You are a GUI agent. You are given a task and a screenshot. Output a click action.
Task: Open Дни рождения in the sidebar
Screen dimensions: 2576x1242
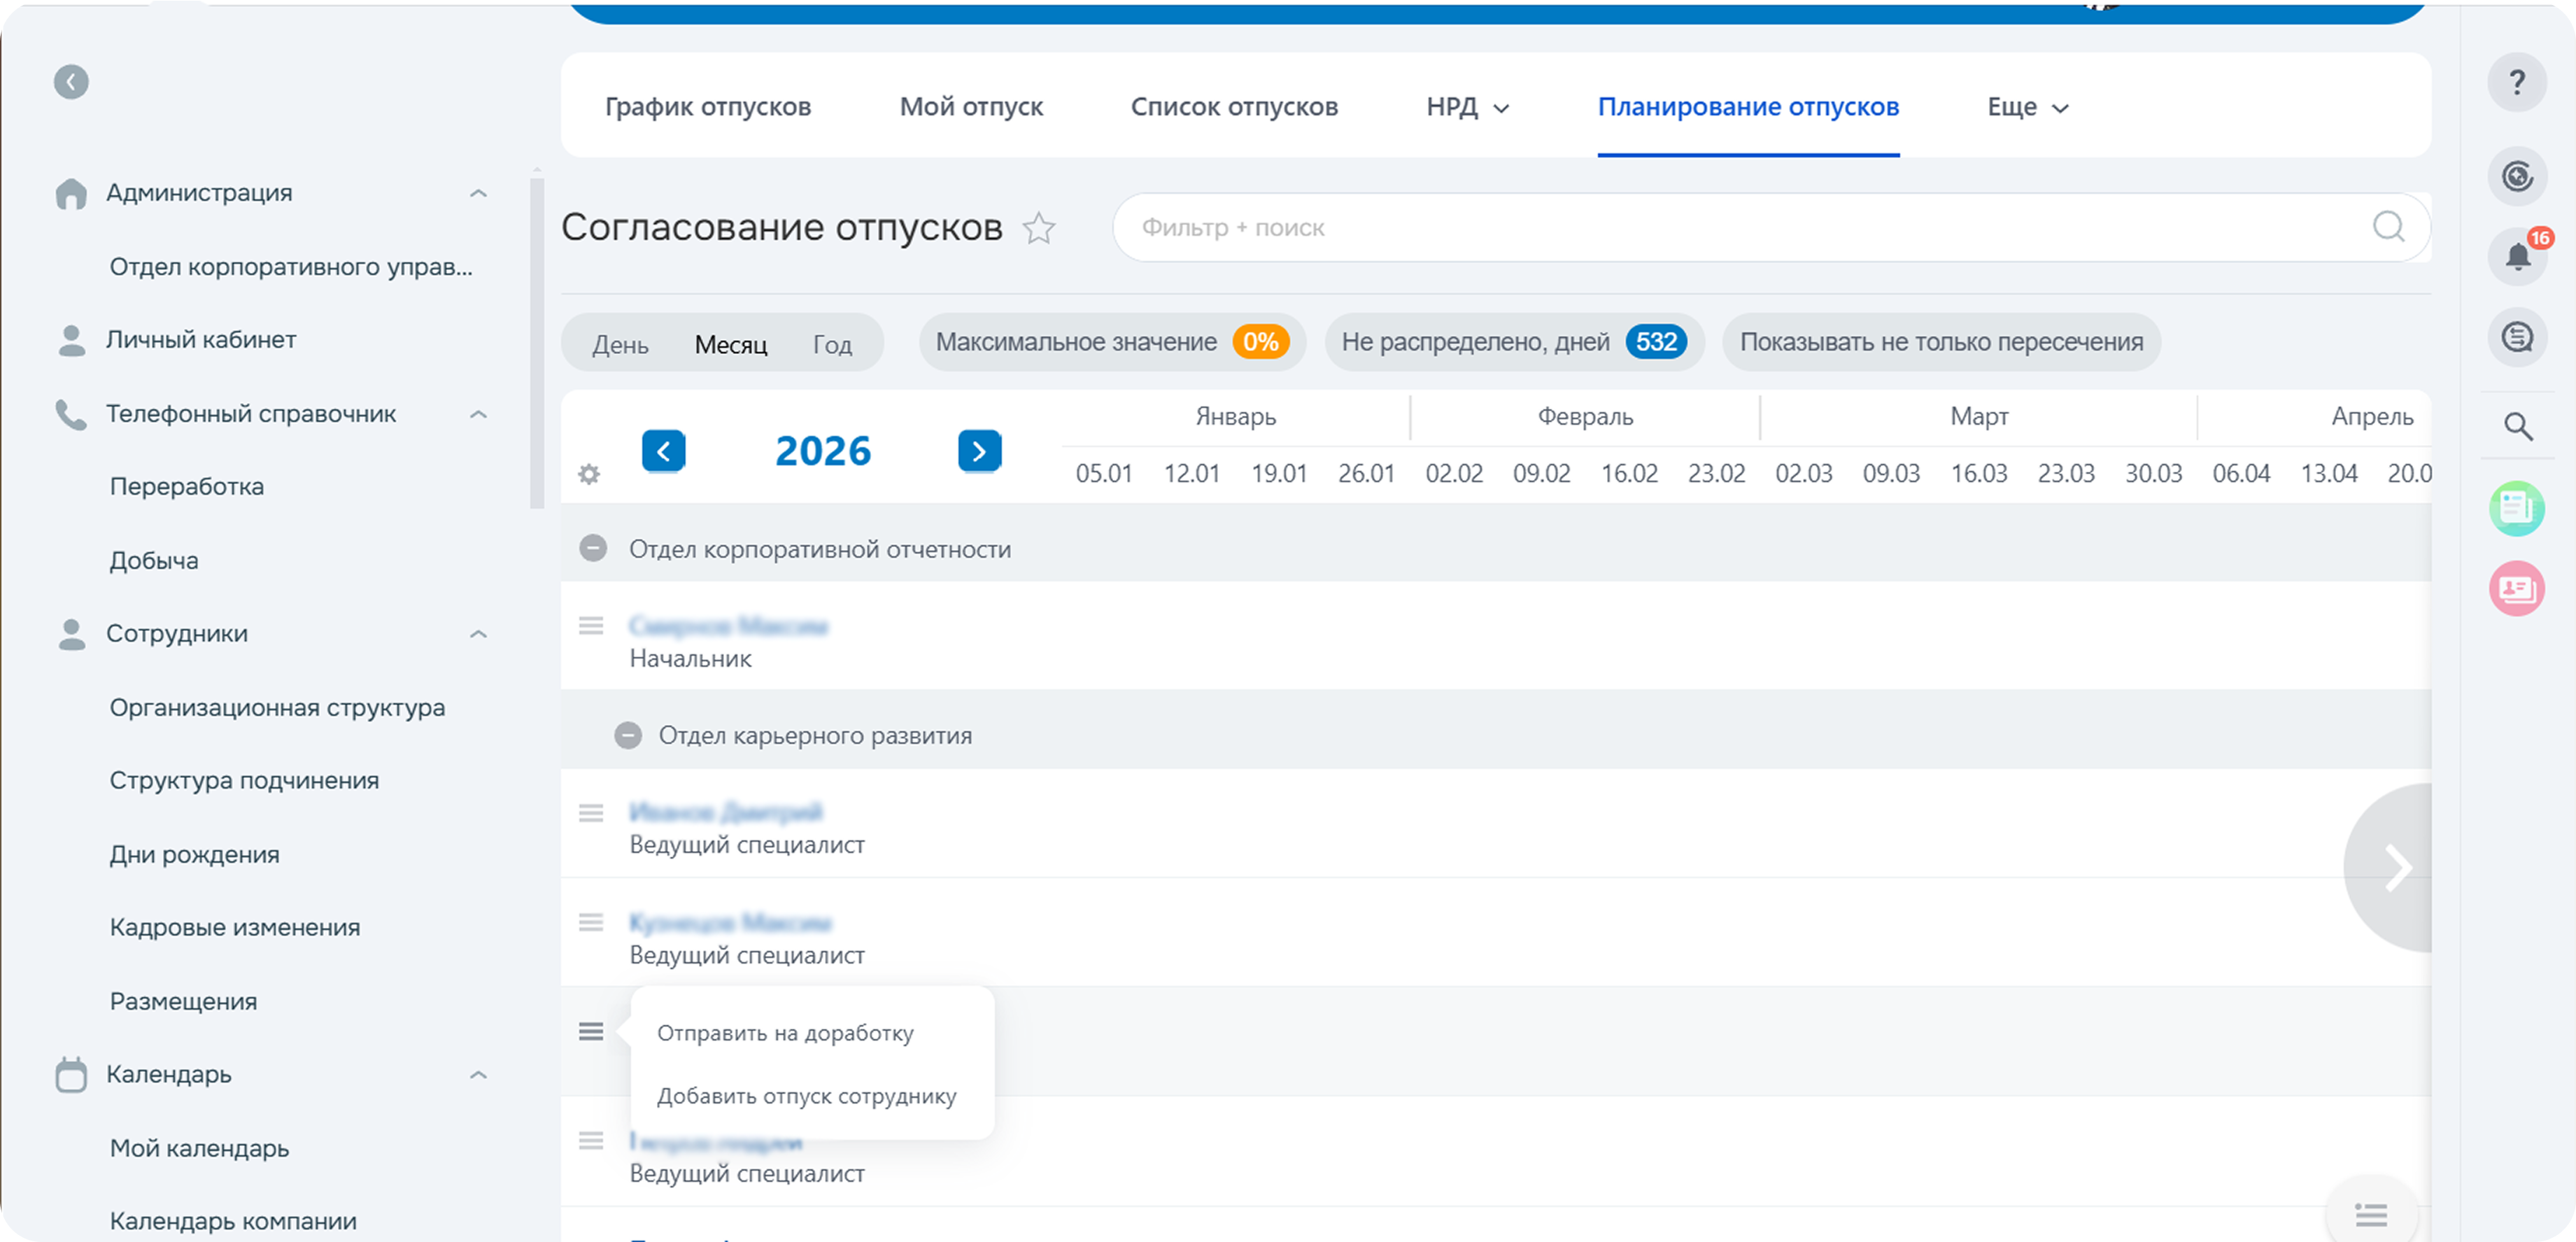(x=194, y=853)
